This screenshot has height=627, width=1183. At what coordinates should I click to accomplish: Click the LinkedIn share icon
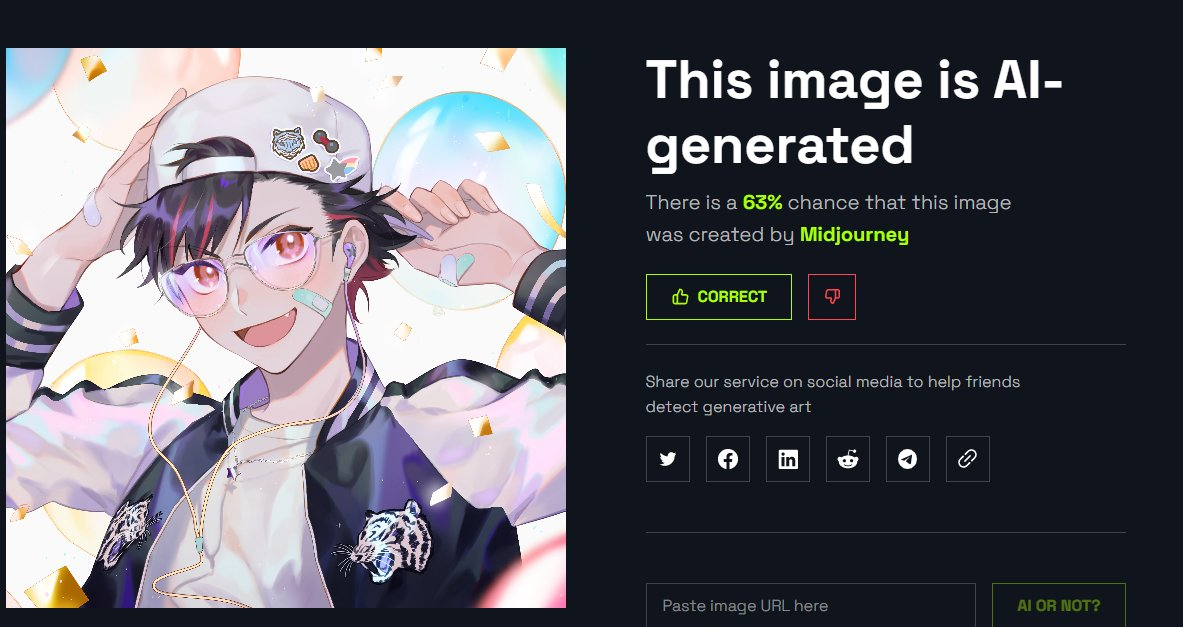(x=788, y=459)
